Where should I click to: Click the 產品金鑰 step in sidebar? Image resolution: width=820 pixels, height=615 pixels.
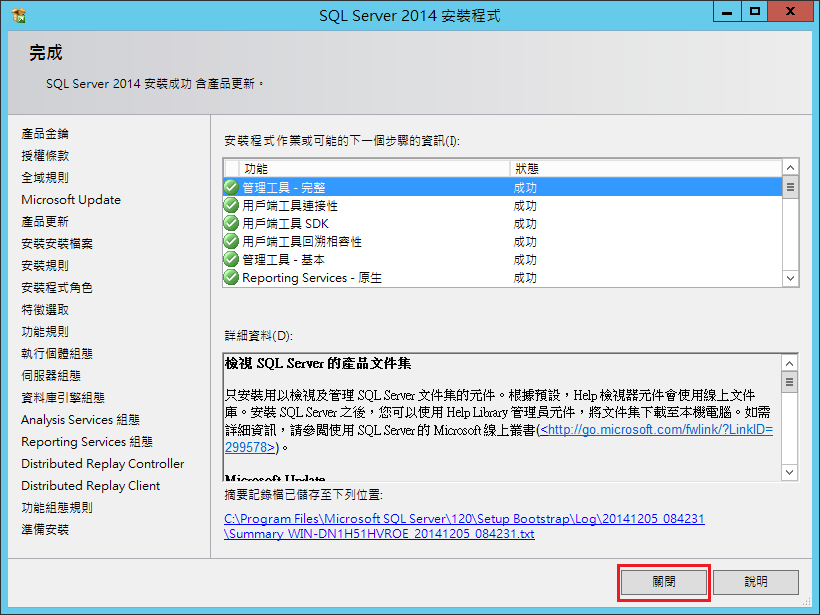(45, 134)
